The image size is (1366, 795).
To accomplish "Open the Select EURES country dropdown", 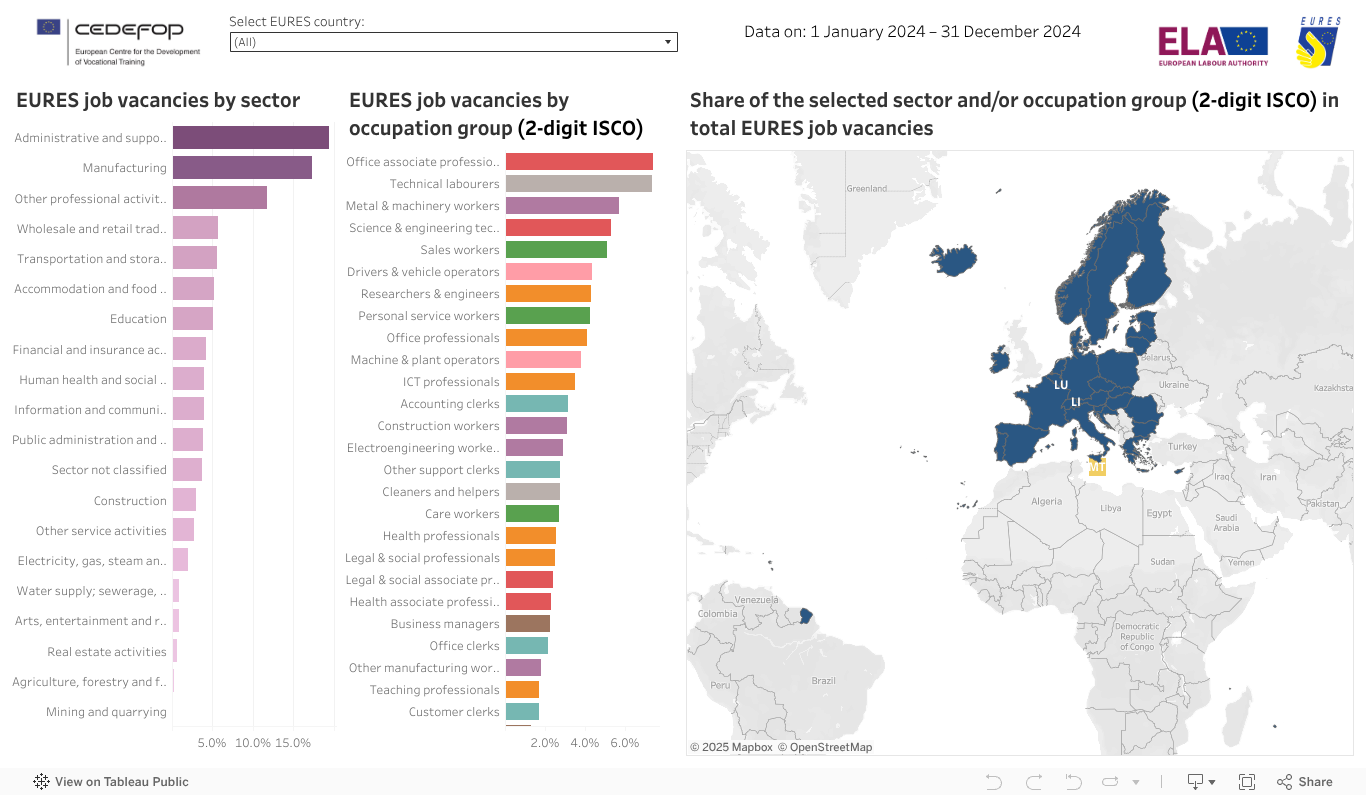I will coord(453,42).
